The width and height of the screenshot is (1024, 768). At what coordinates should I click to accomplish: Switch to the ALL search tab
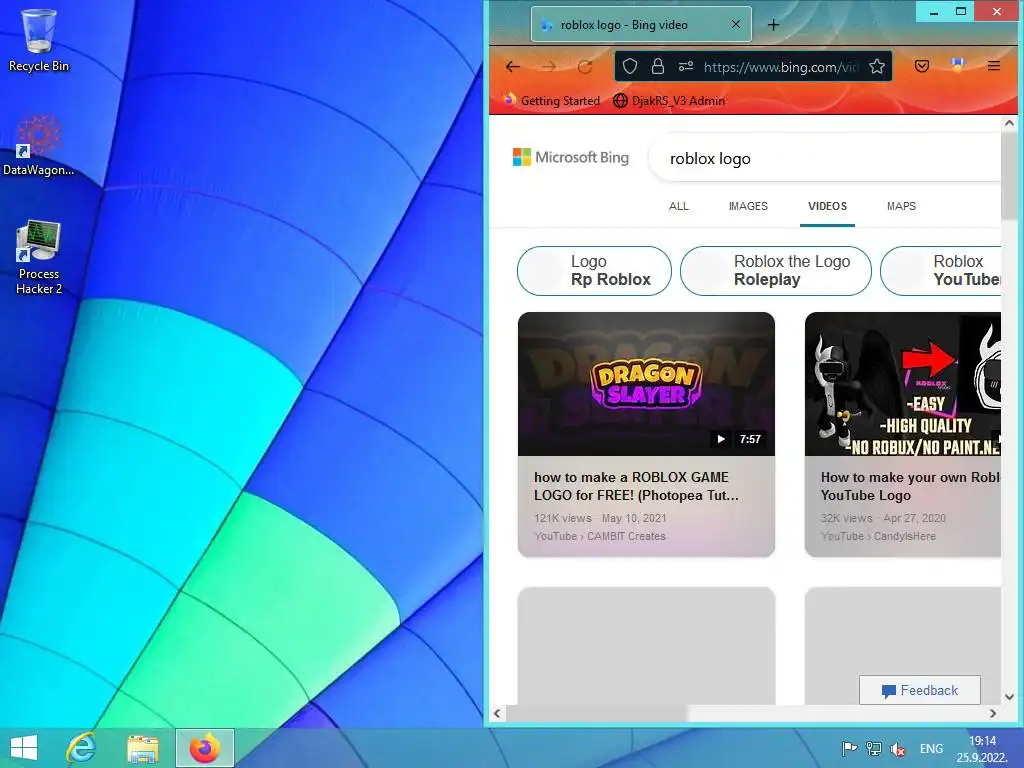(679, 206)
